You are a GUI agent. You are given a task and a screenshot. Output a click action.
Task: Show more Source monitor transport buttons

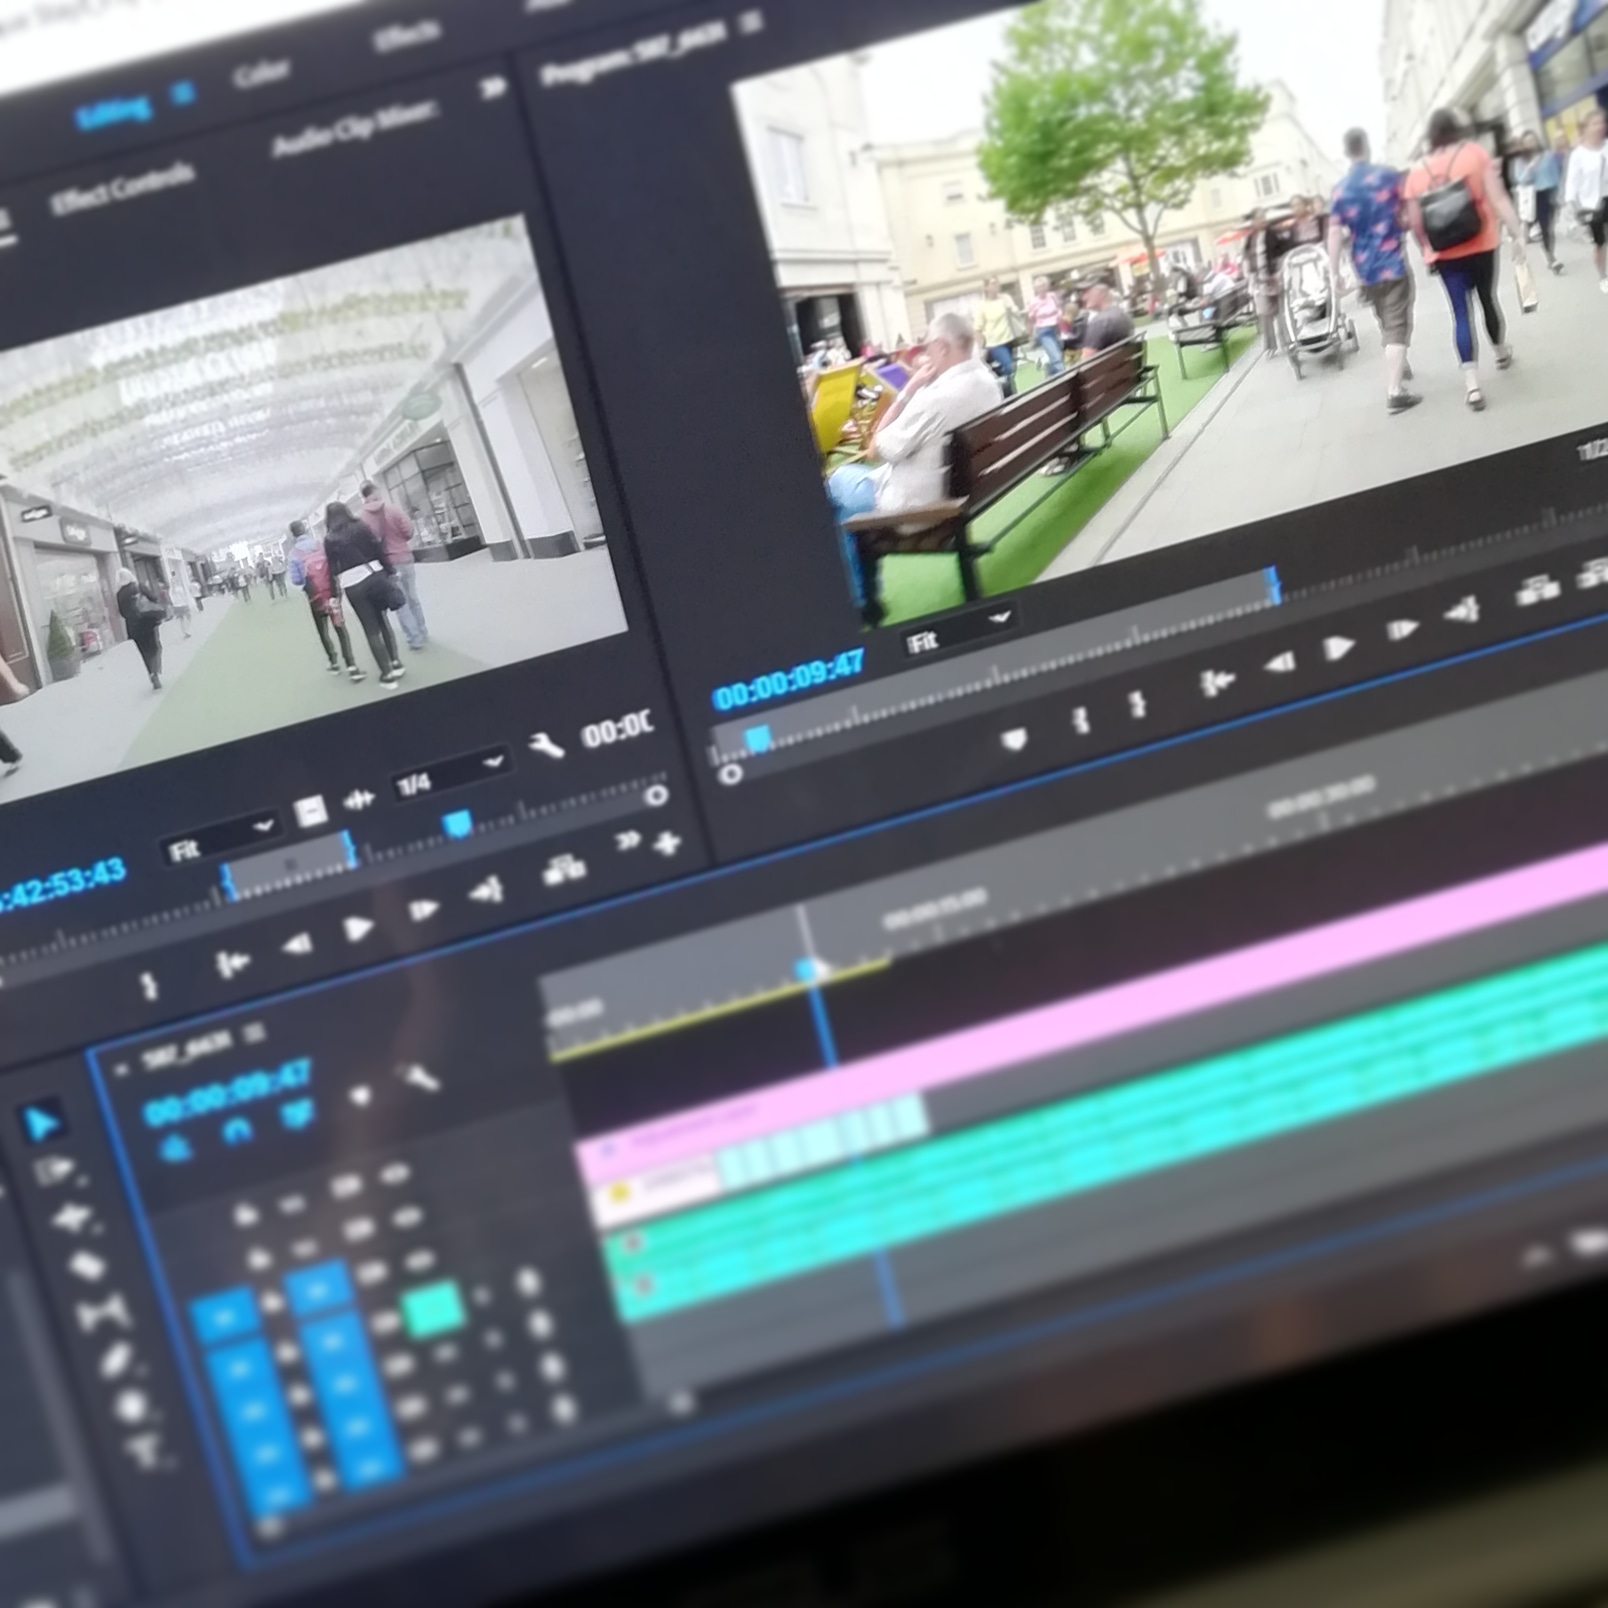(x=628, y=841)
